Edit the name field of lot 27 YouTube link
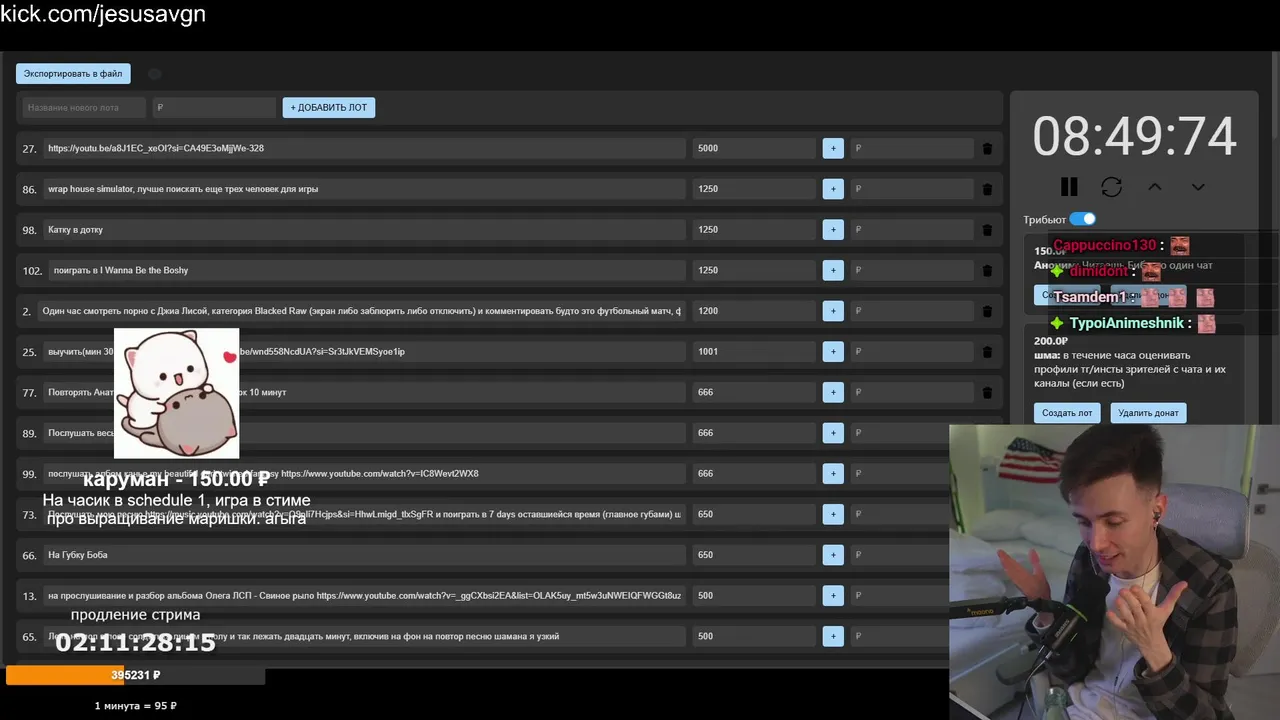This screenshot has height=720, width=1280. click(363, 148)
